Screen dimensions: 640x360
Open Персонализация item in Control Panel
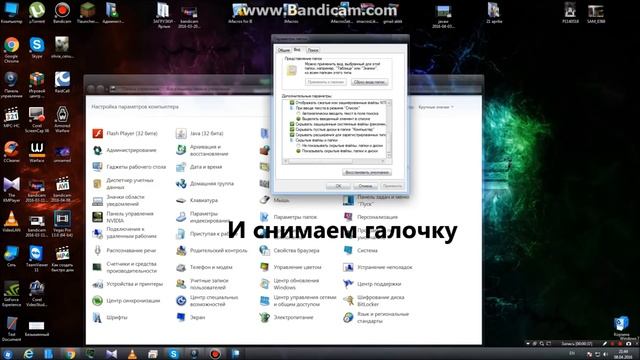[371, 217]
